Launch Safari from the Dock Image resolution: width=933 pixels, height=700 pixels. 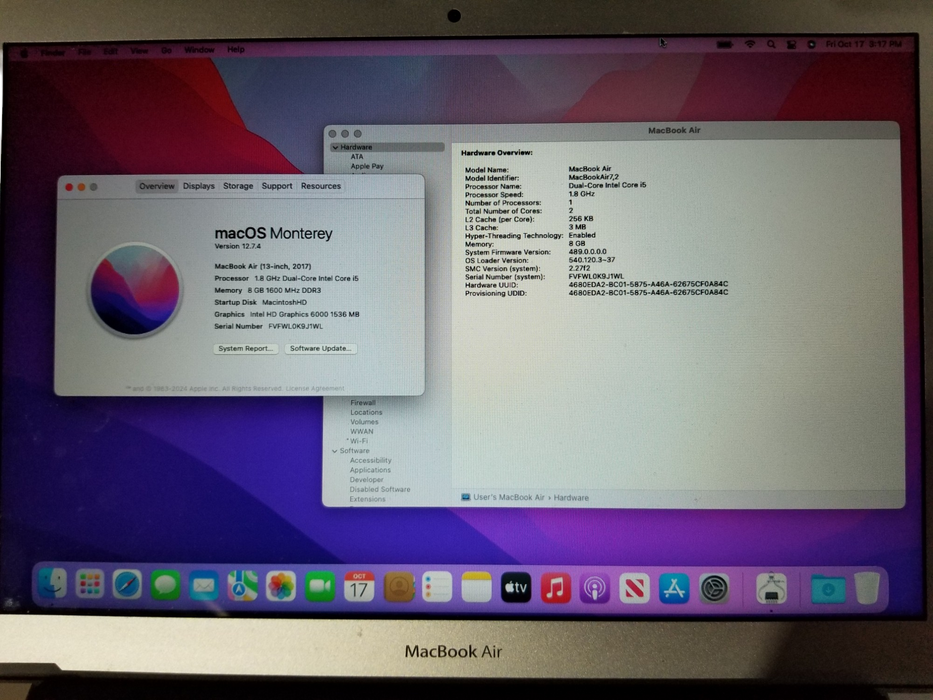coord(127,585)
